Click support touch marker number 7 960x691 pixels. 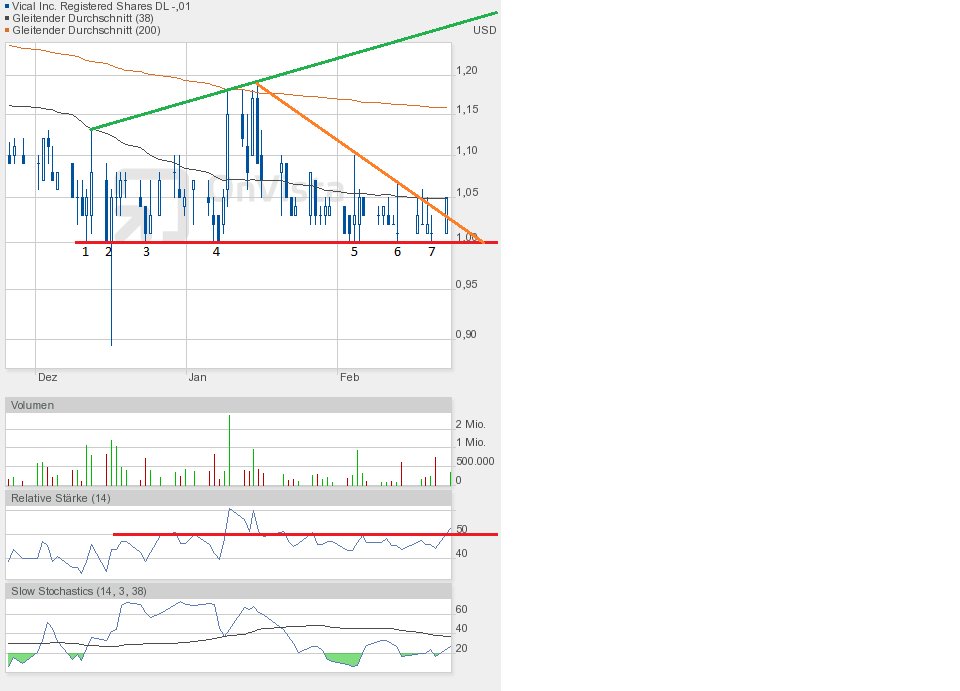pos(432,252)
